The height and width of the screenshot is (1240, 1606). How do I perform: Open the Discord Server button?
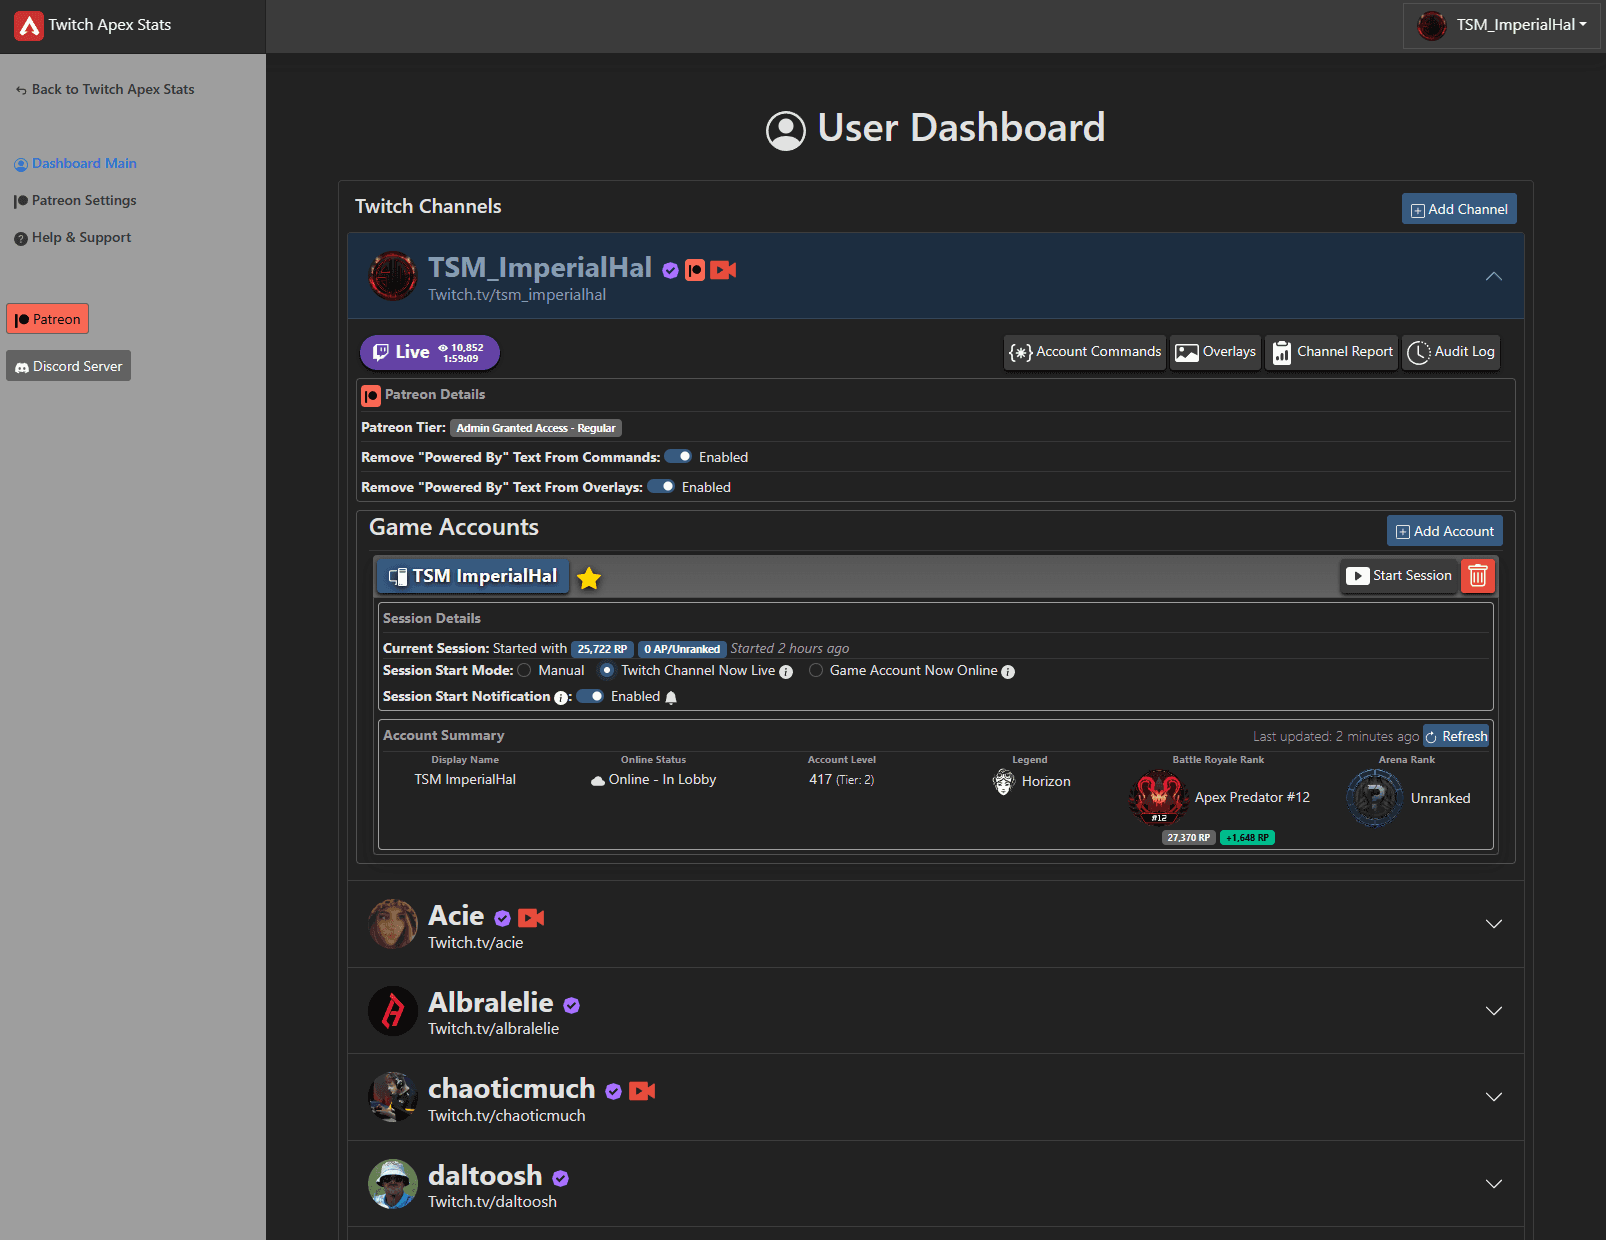69,366
